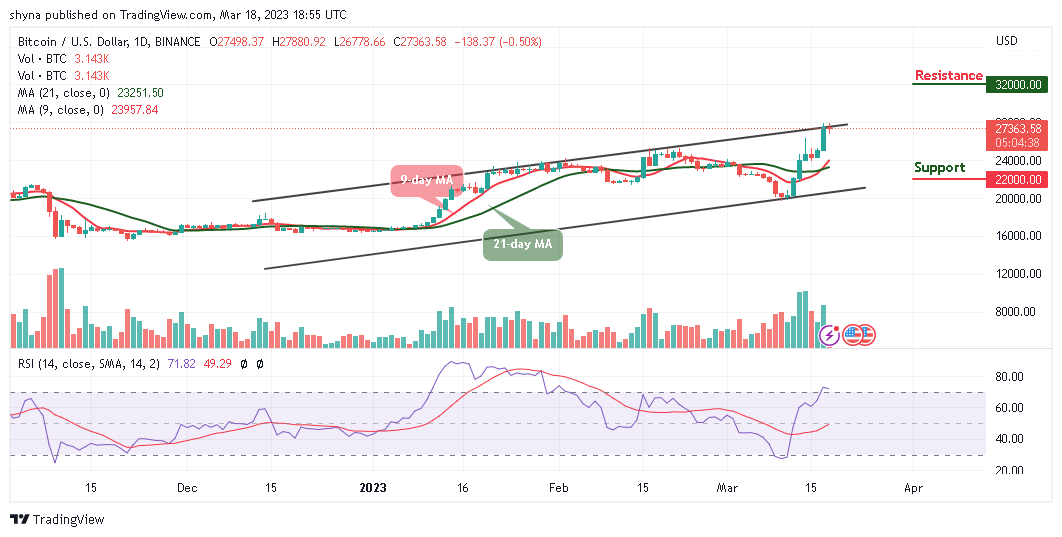Click the 21-day MA callout label

click(522, 243)
